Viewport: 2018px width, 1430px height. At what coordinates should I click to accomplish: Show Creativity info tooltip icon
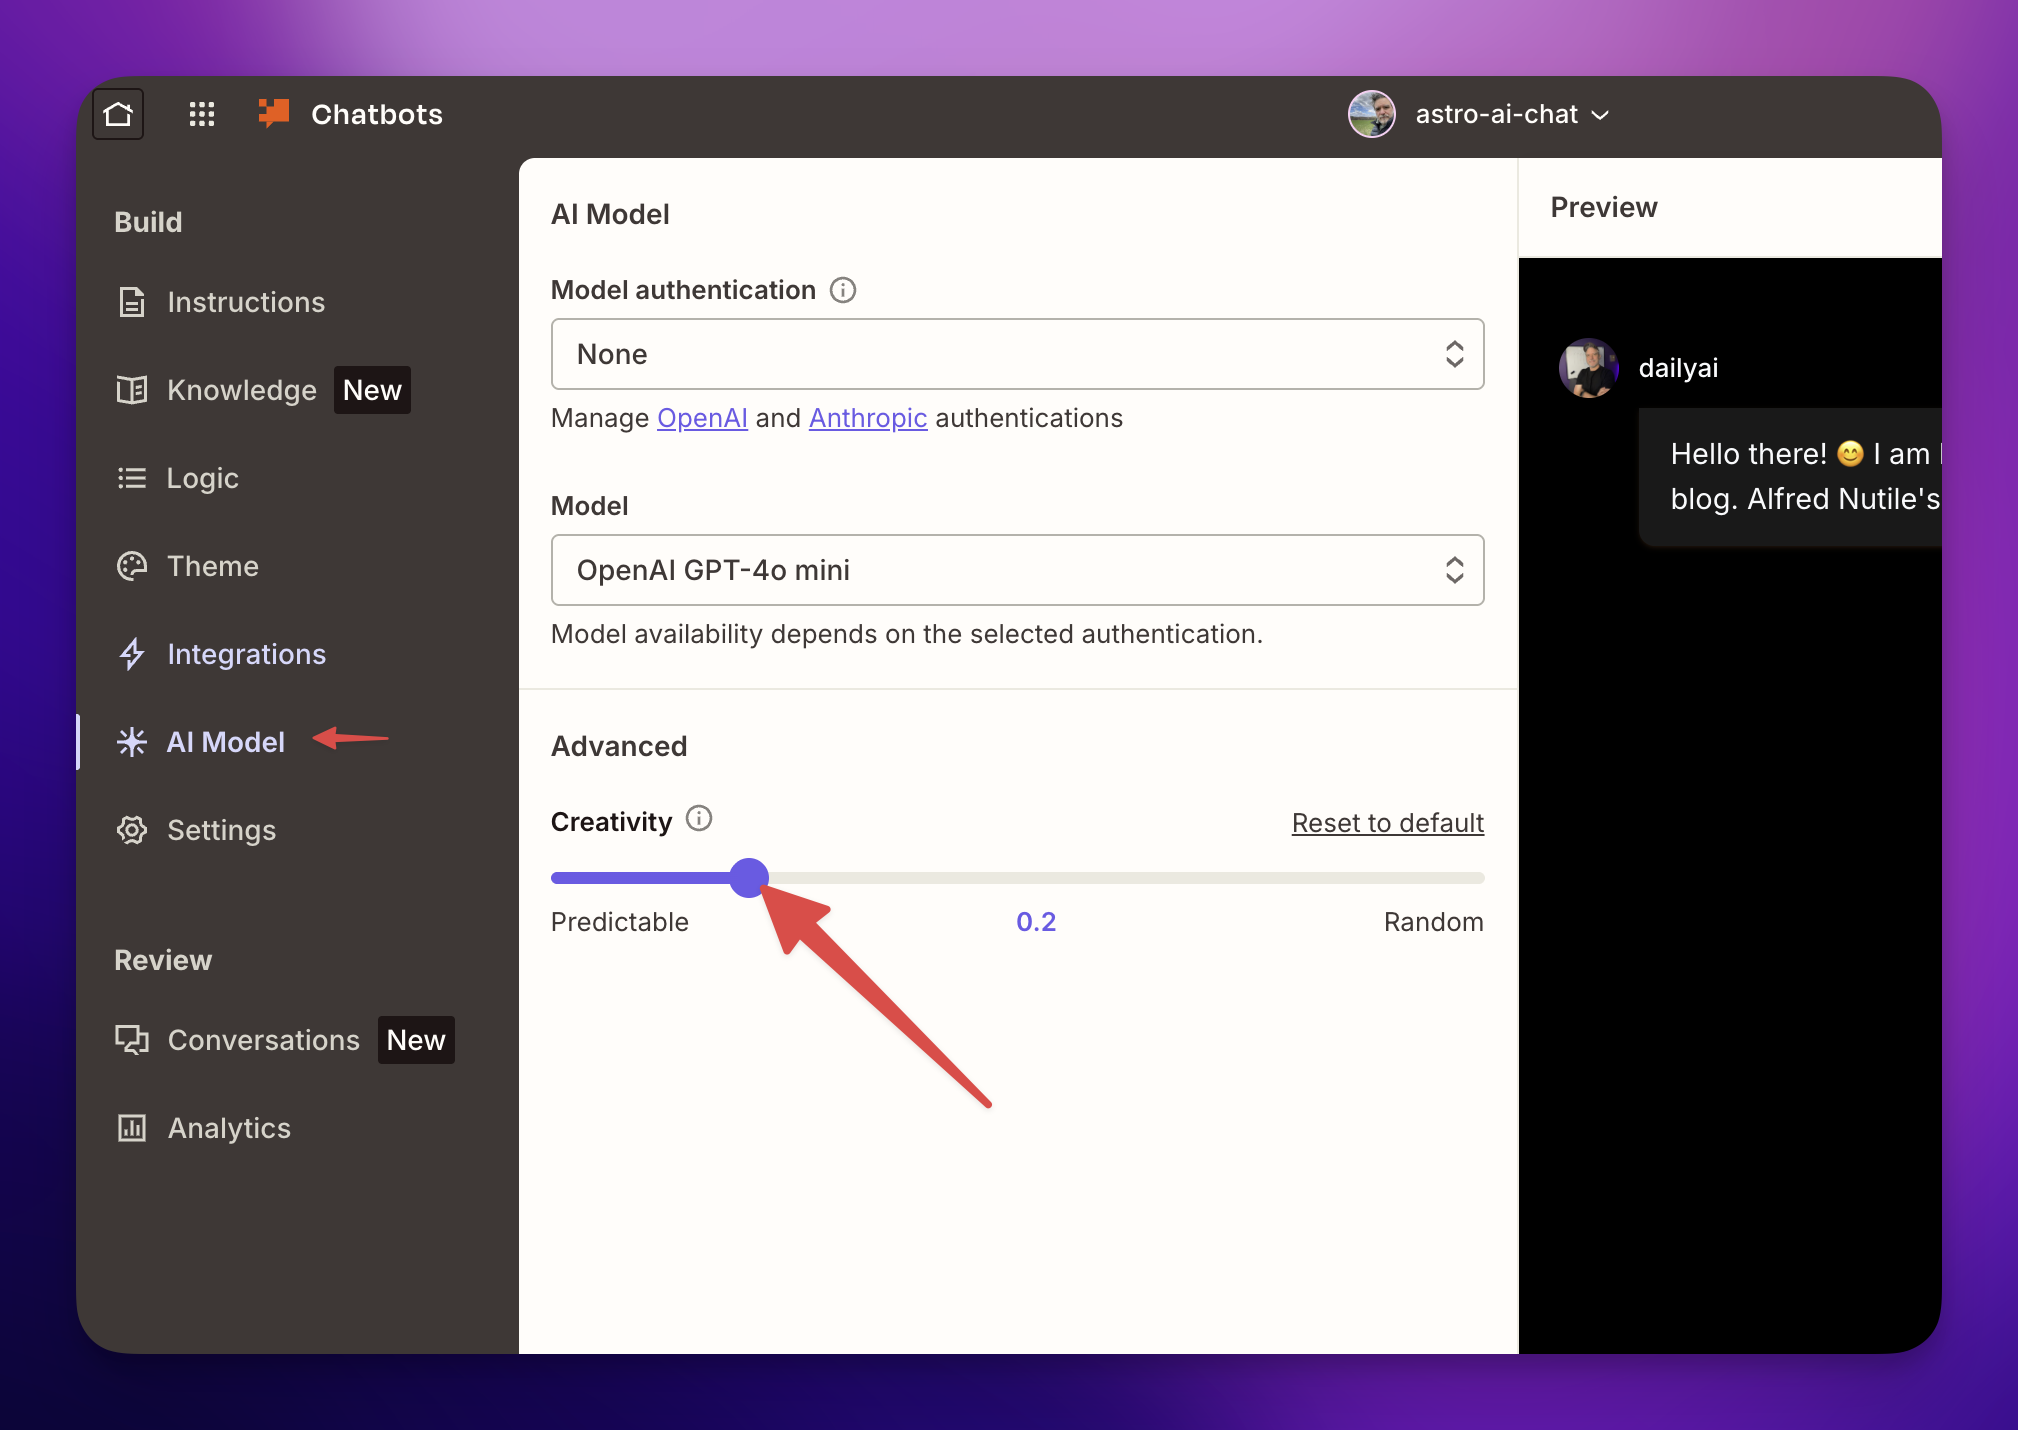[699, 819]
